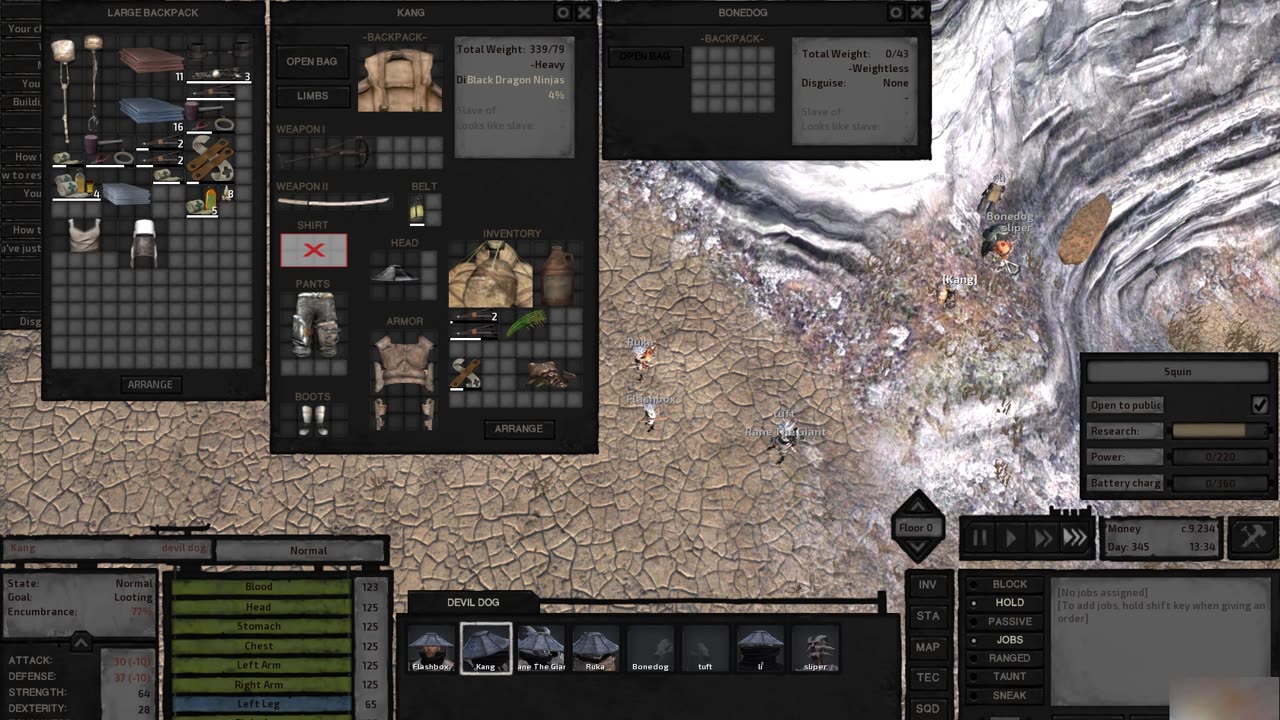The height and width of the screenshot is (720, 1280).
Task: Pick the brown fabric stack in Large Backpack
Action: (151, 59)
